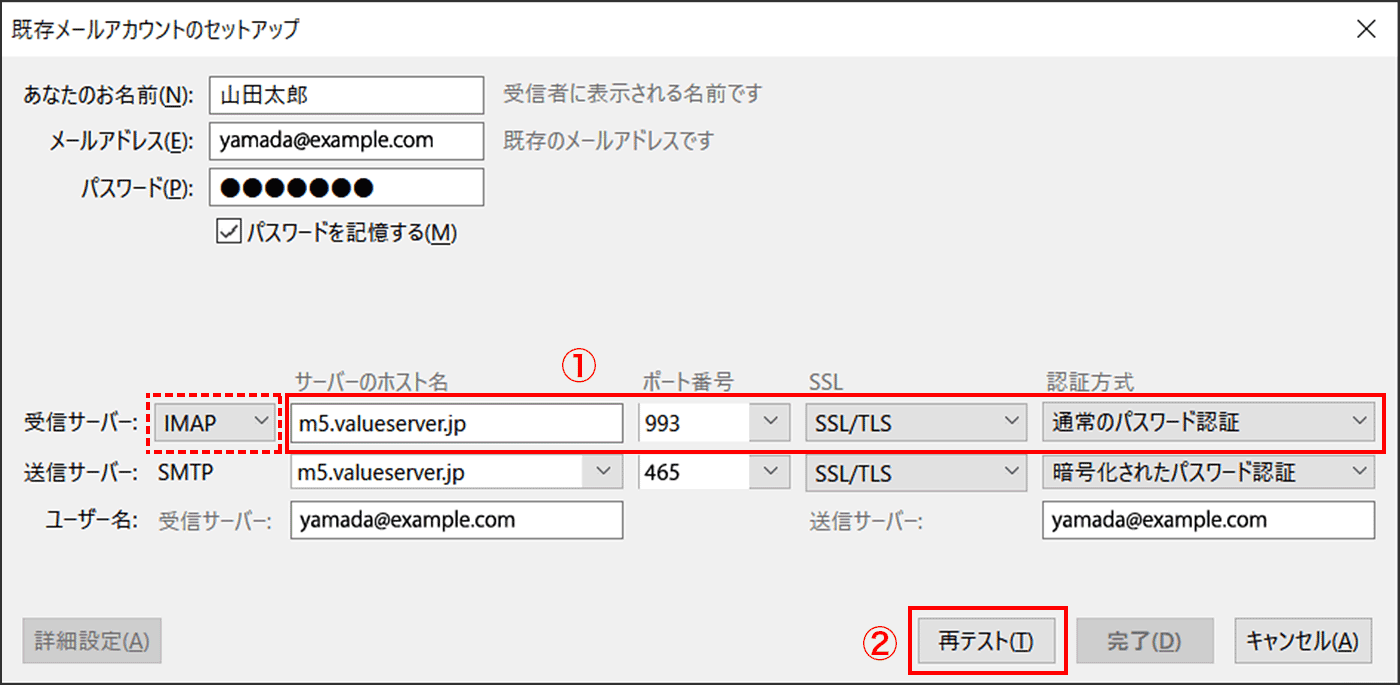Open the incoming server SSL/TLS dropdown
The image size is (1400, 685).
click(x=916, y=423)
